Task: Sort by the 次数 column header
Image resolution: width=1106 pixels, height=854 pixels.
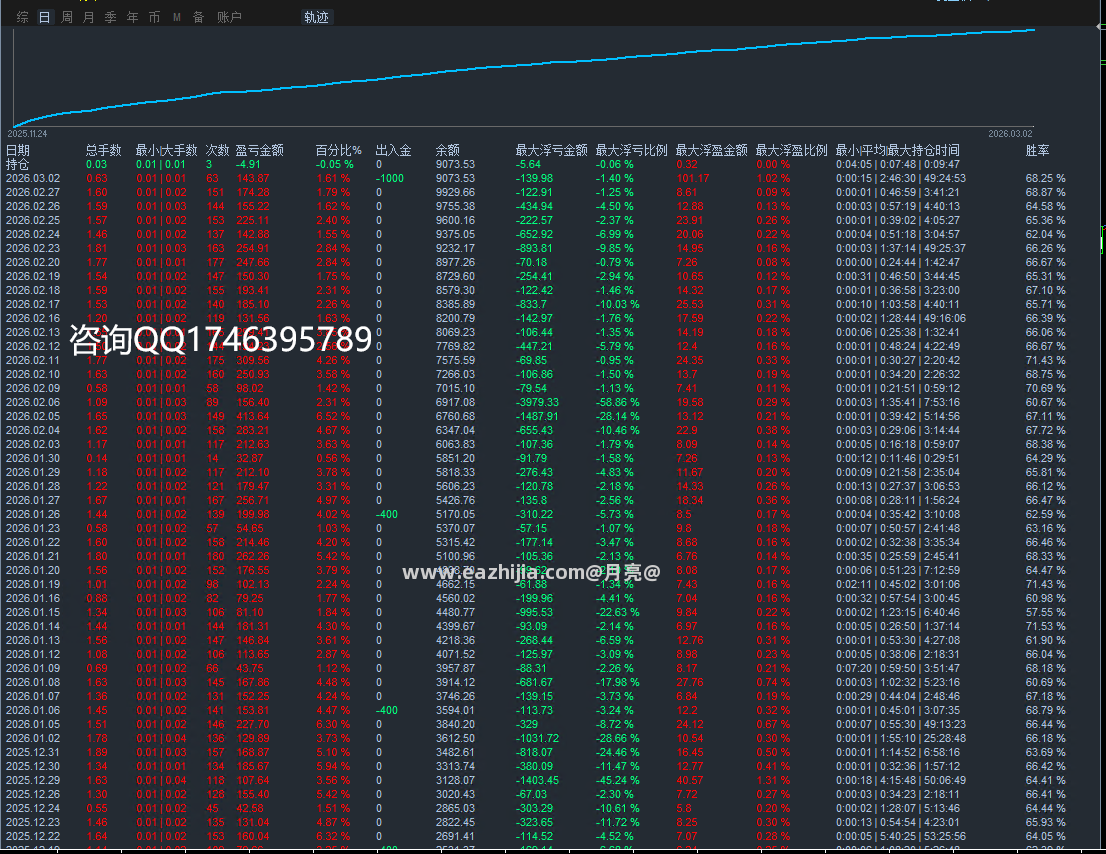Action: point(217,150)
